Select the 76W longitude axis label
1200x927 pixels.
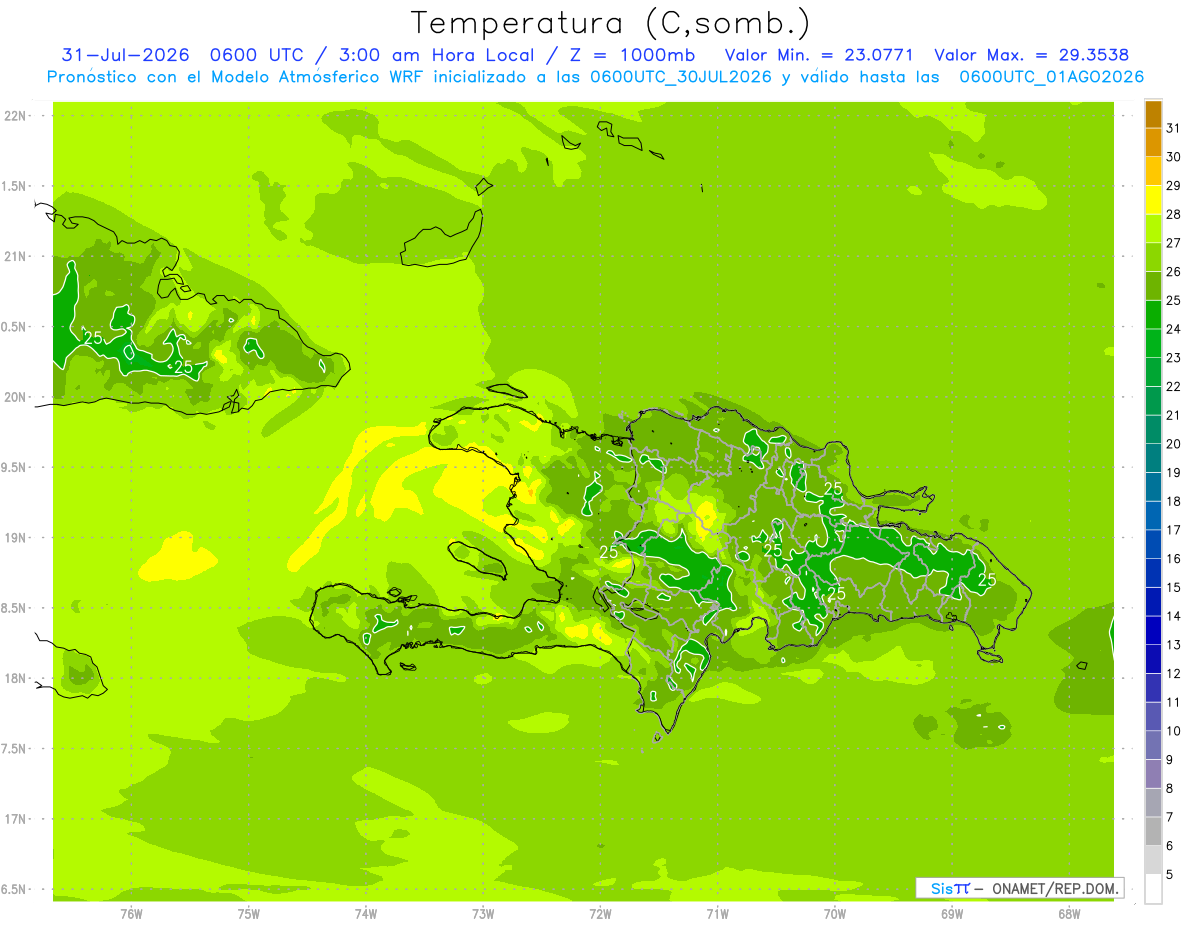pos(131,913)
